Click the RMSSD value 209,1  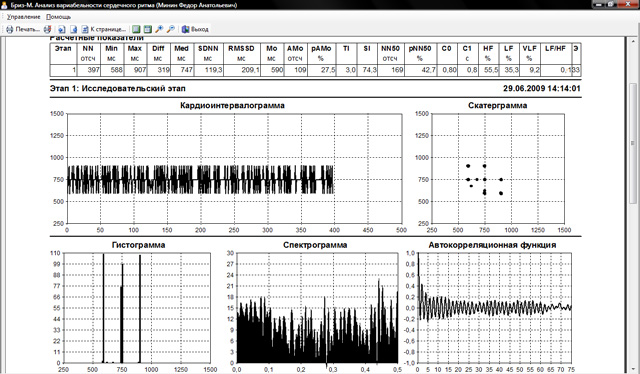(x=250, y=70)
